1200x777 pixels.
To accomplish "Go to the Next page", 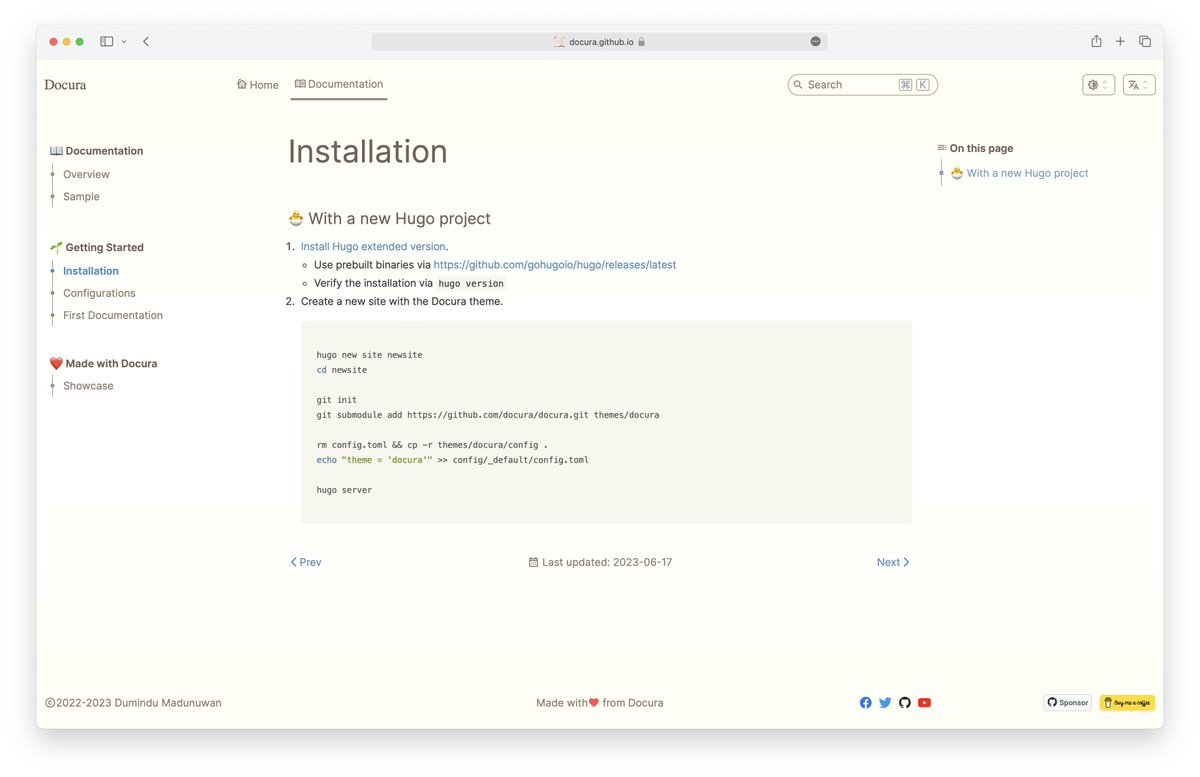I will click(893, 562).
